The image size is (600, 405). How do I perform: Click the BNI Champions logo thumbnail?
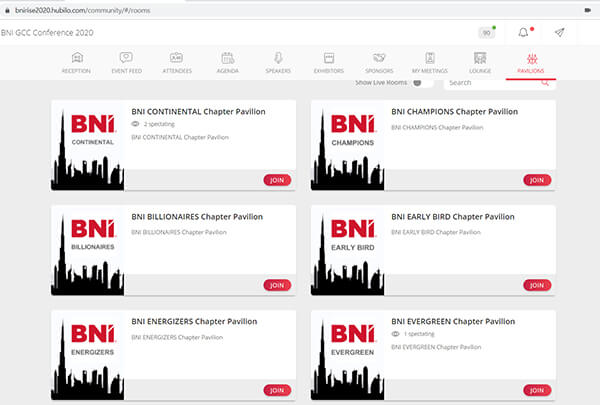tap(348, 145)
